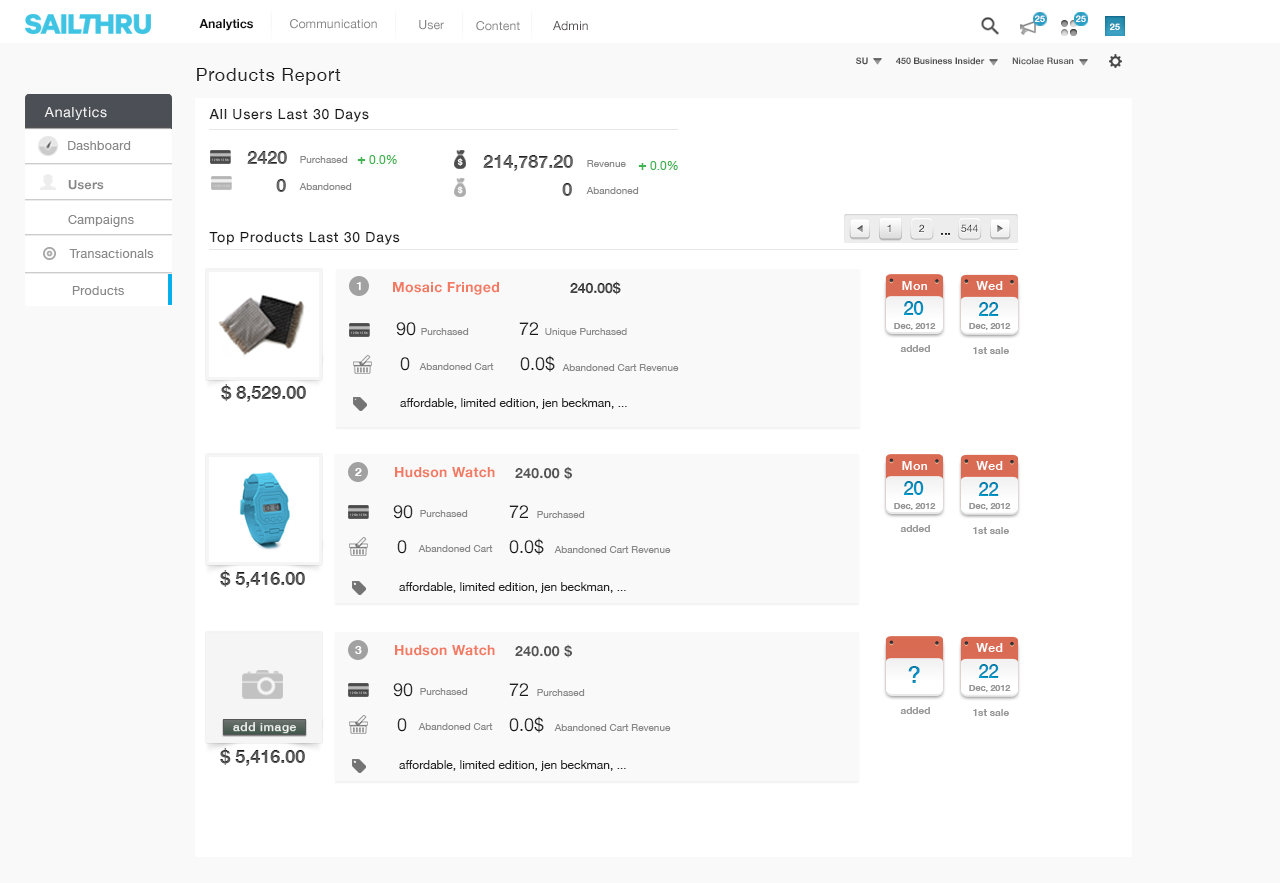Click the Mosaic Fringed product thumbnail
This screenshot has width=1280, height=883.
pos(264,324)
